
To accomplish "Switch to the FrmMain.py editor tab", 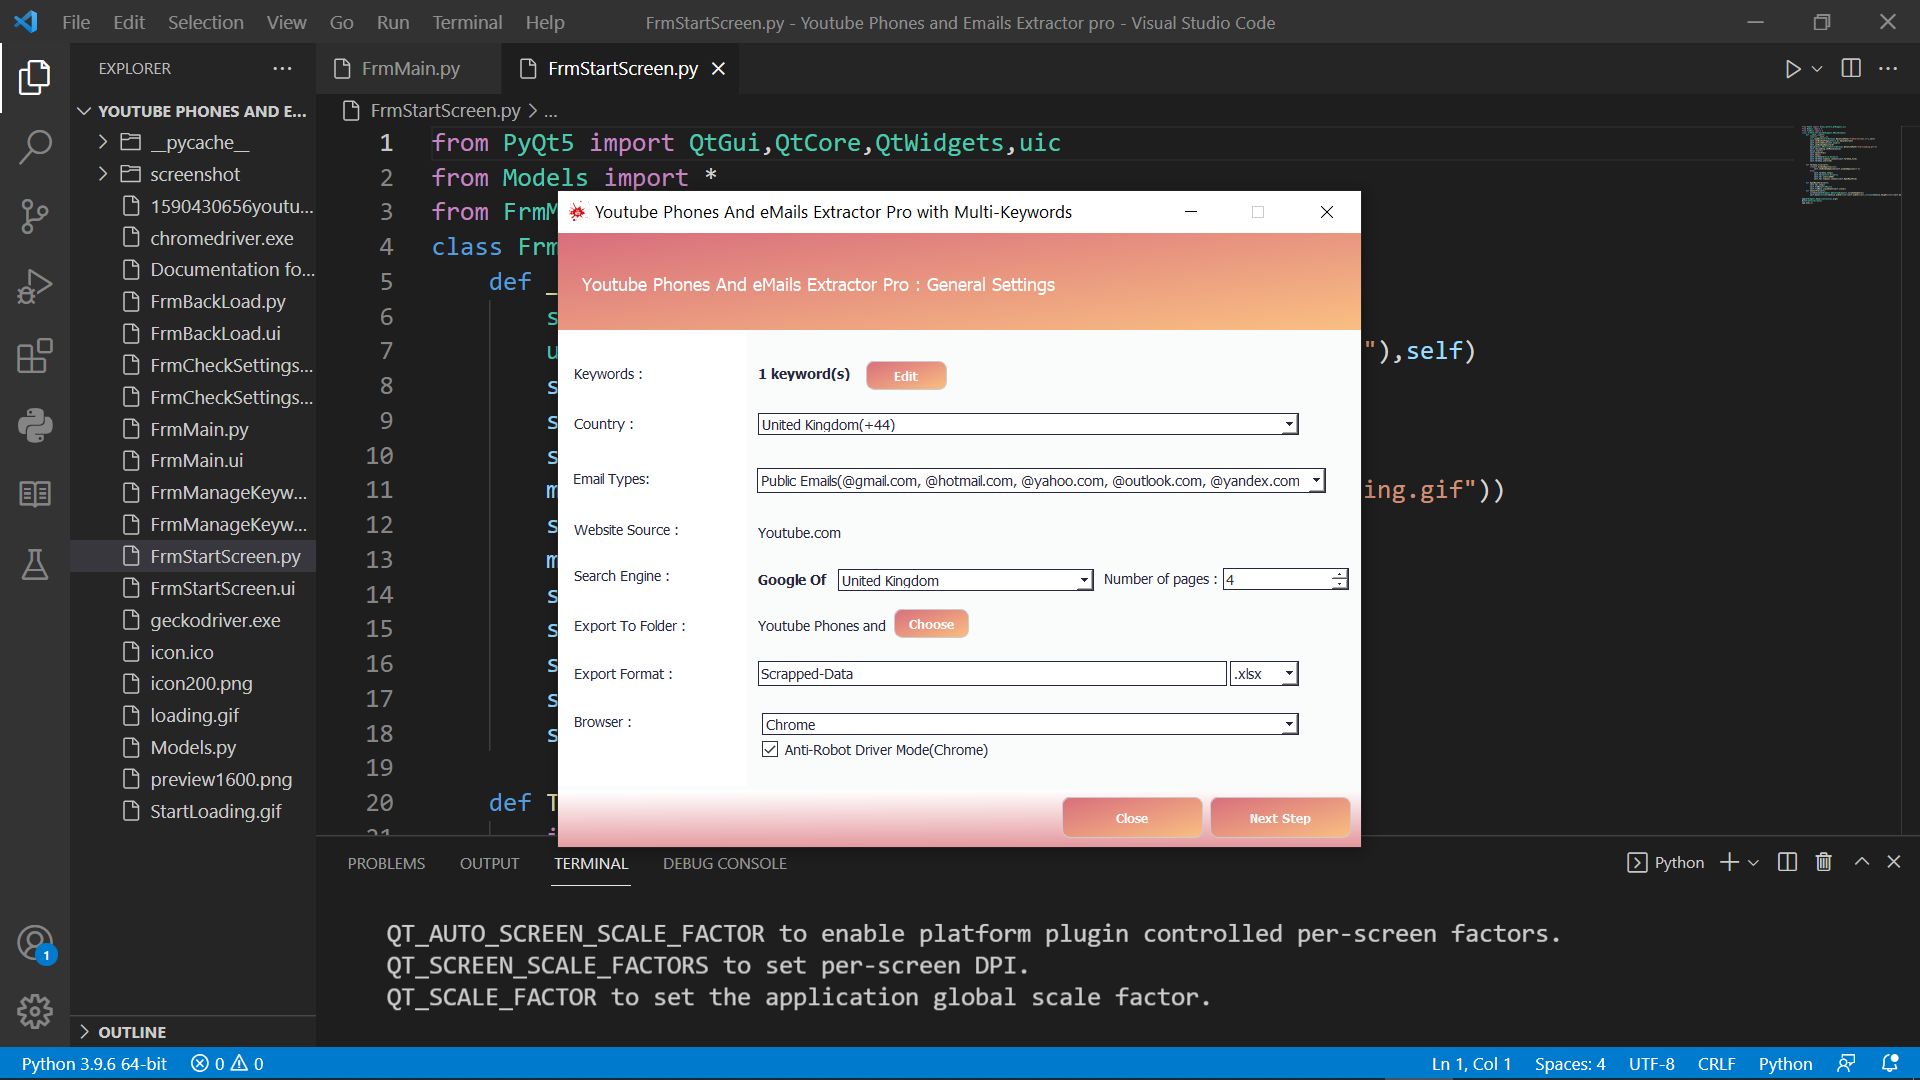I will [410, 68].
